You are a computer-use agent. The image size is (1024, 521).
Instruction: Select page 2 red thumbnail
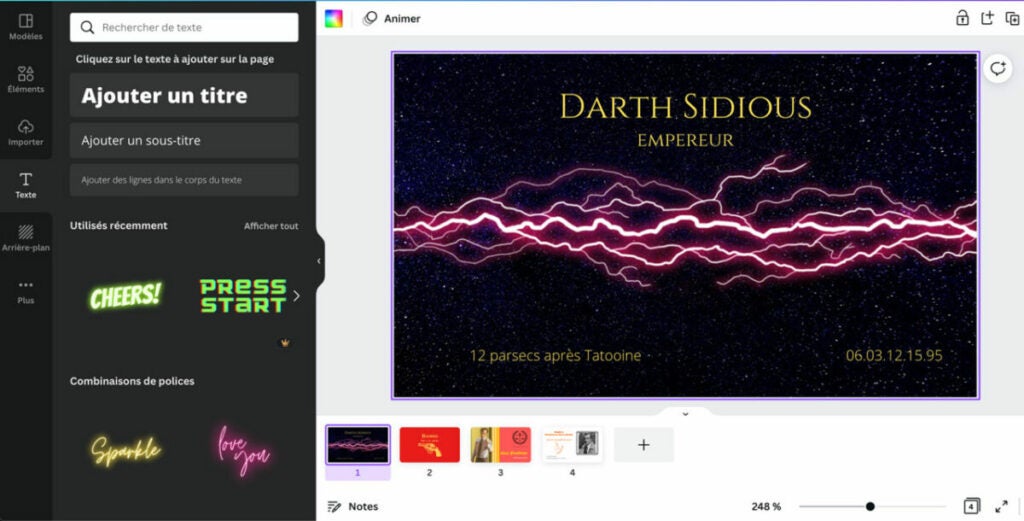pos(429,445)
